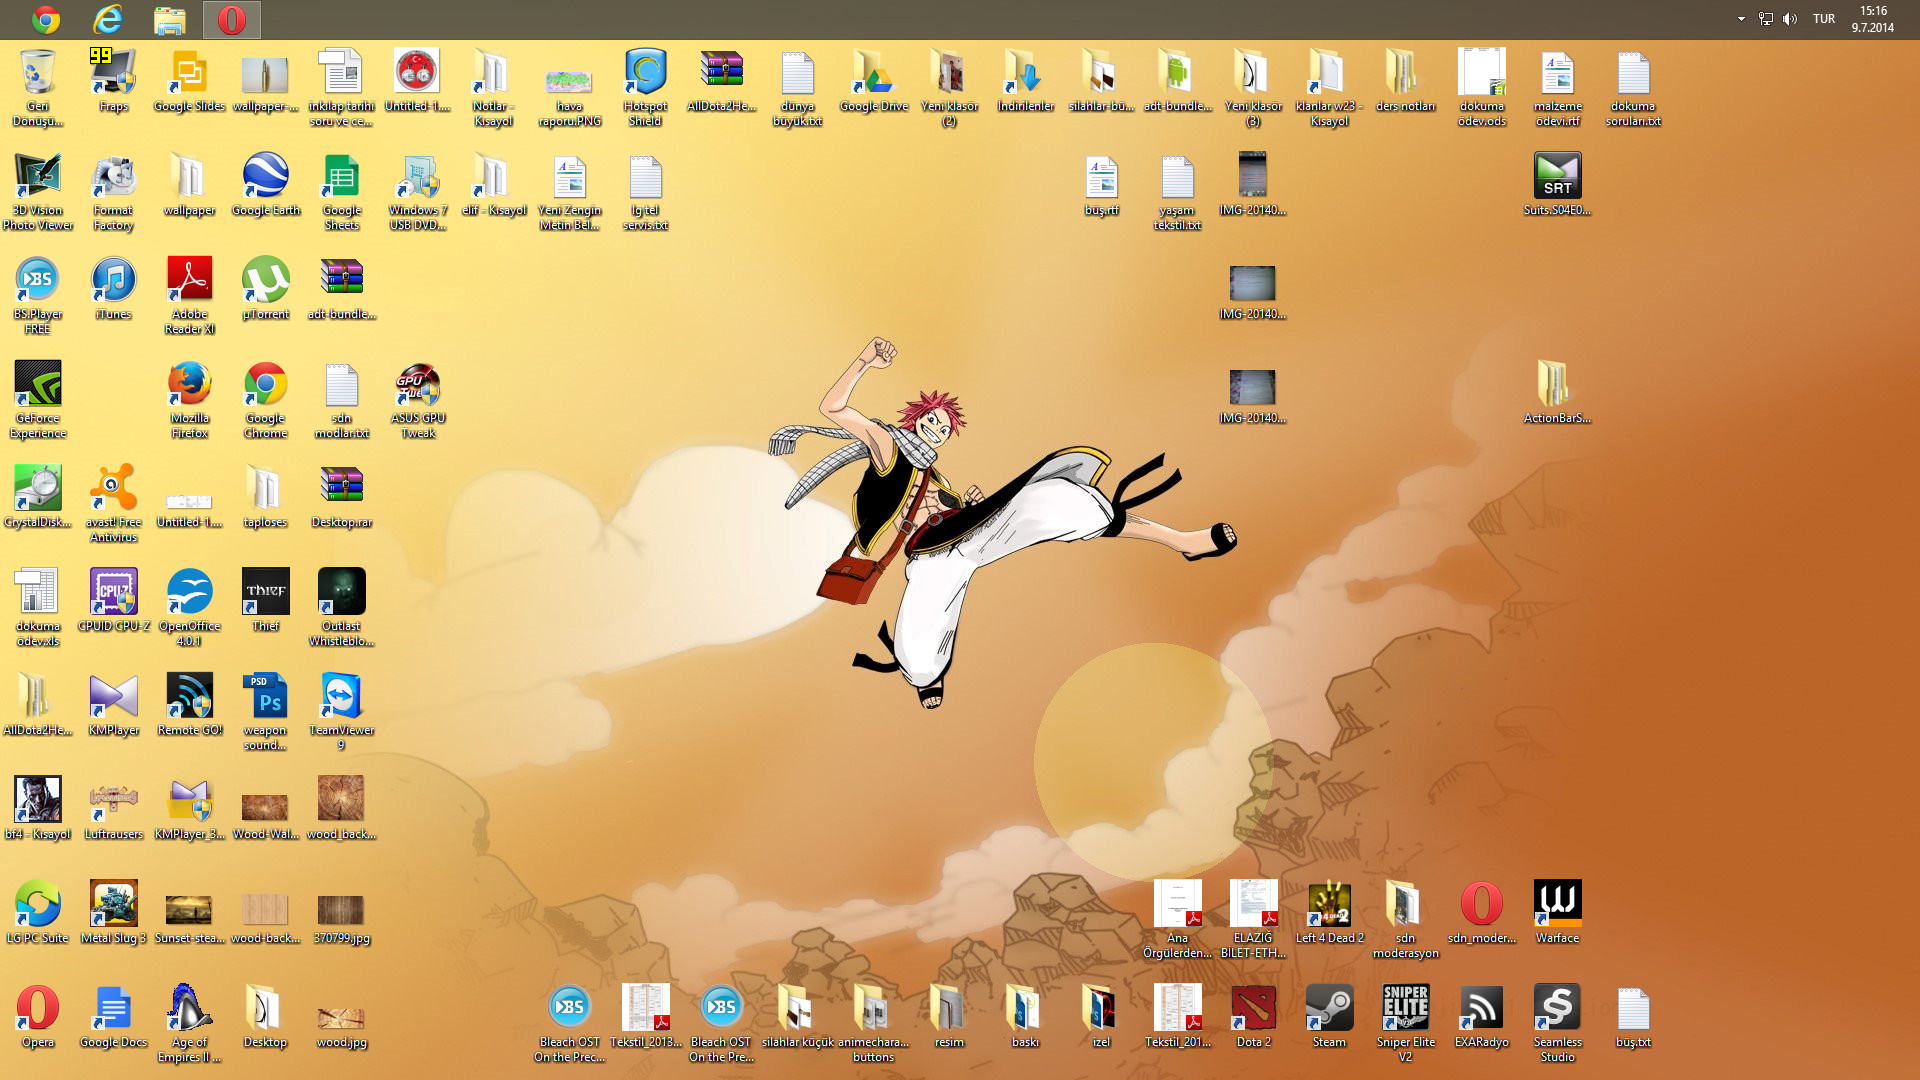Open OpenOffice 4.0.1
The height and width of the screenshot is (1080, 1920).
tap(190, 608)
